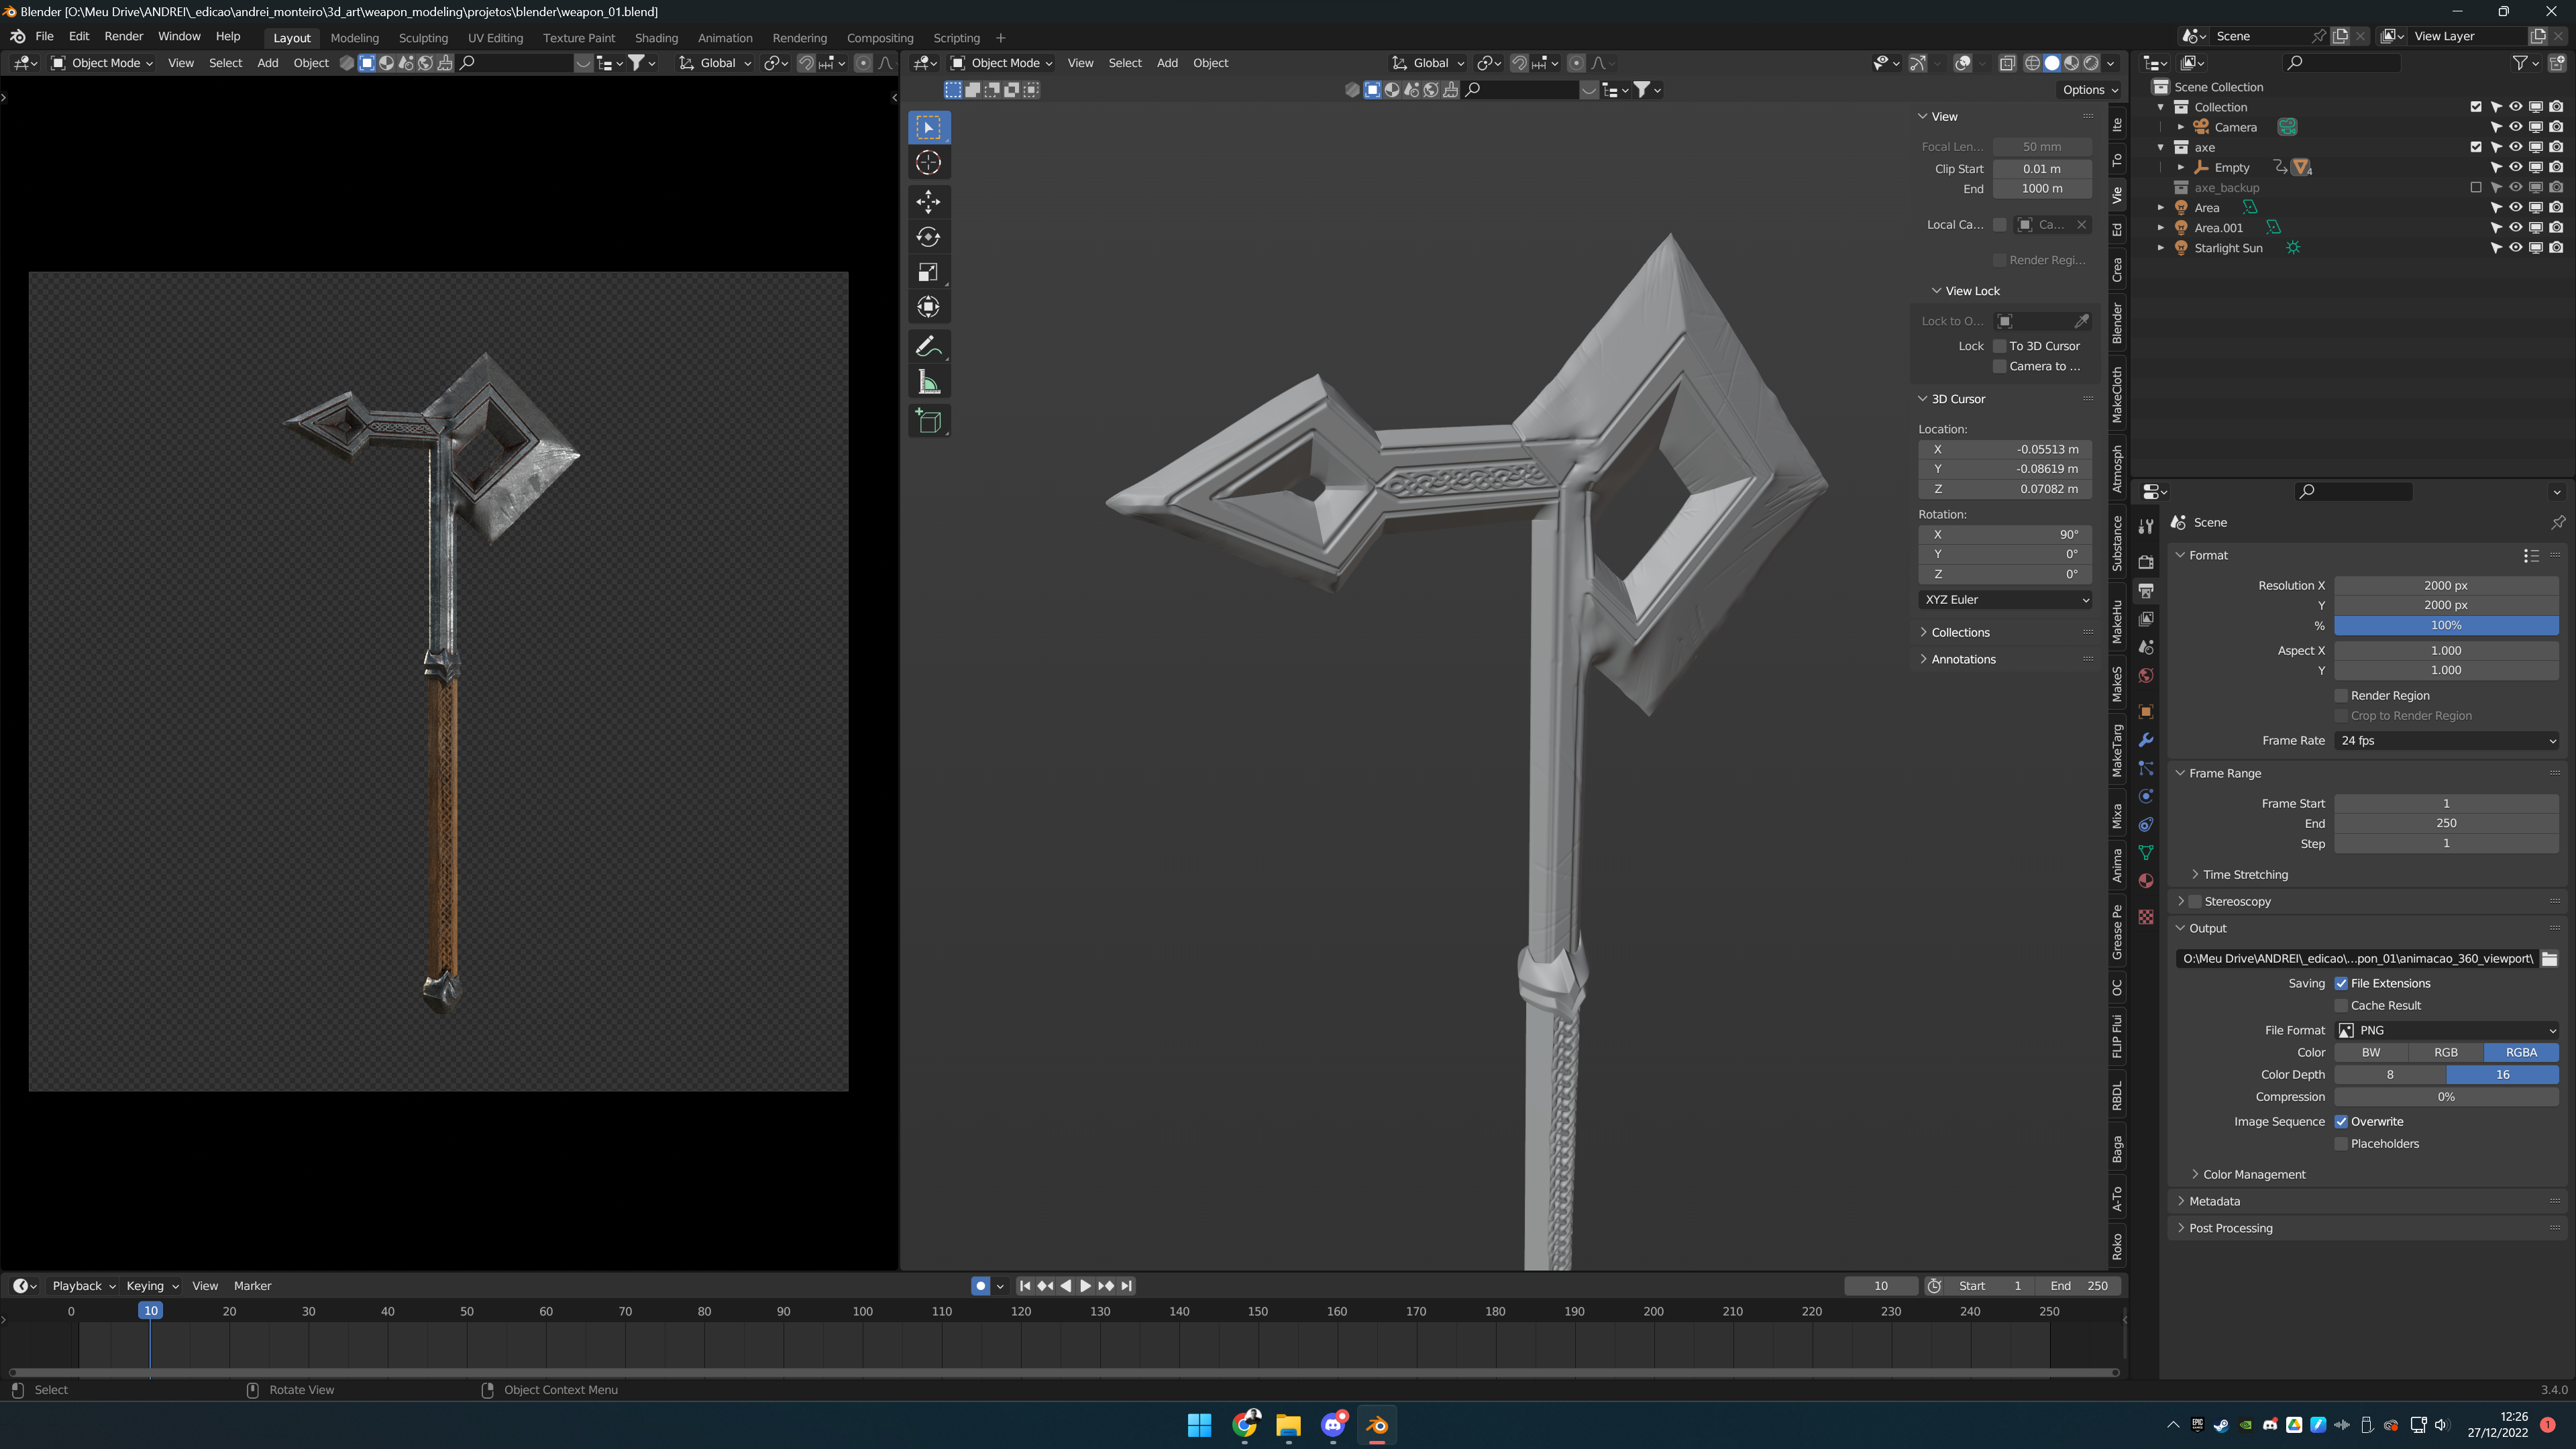This screenshot has height=1449, width=2576.
Task: Adjust the Resolution percentage 100% slider
Action: point(2446,626)
